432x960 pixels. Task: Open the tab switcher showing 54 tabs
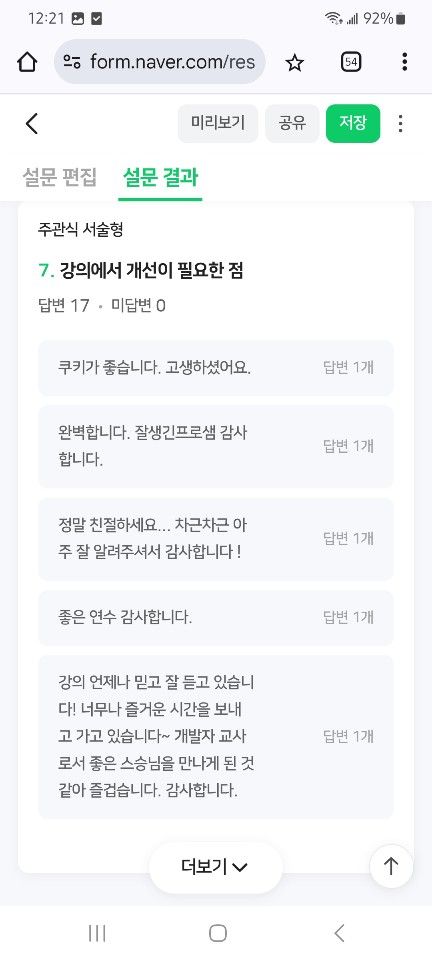(x=351, y=62)
